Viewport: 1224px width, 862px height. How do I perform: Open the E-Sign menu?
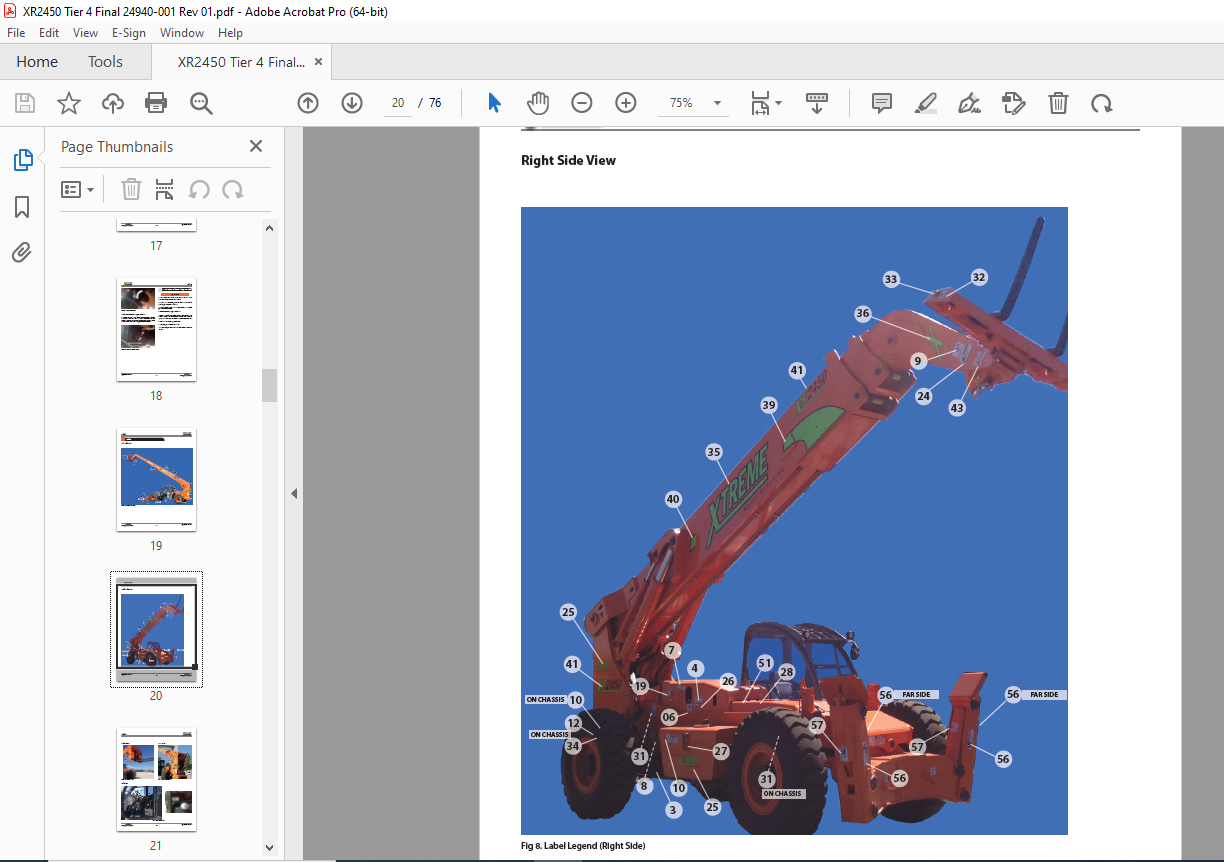tap(129, 33)
